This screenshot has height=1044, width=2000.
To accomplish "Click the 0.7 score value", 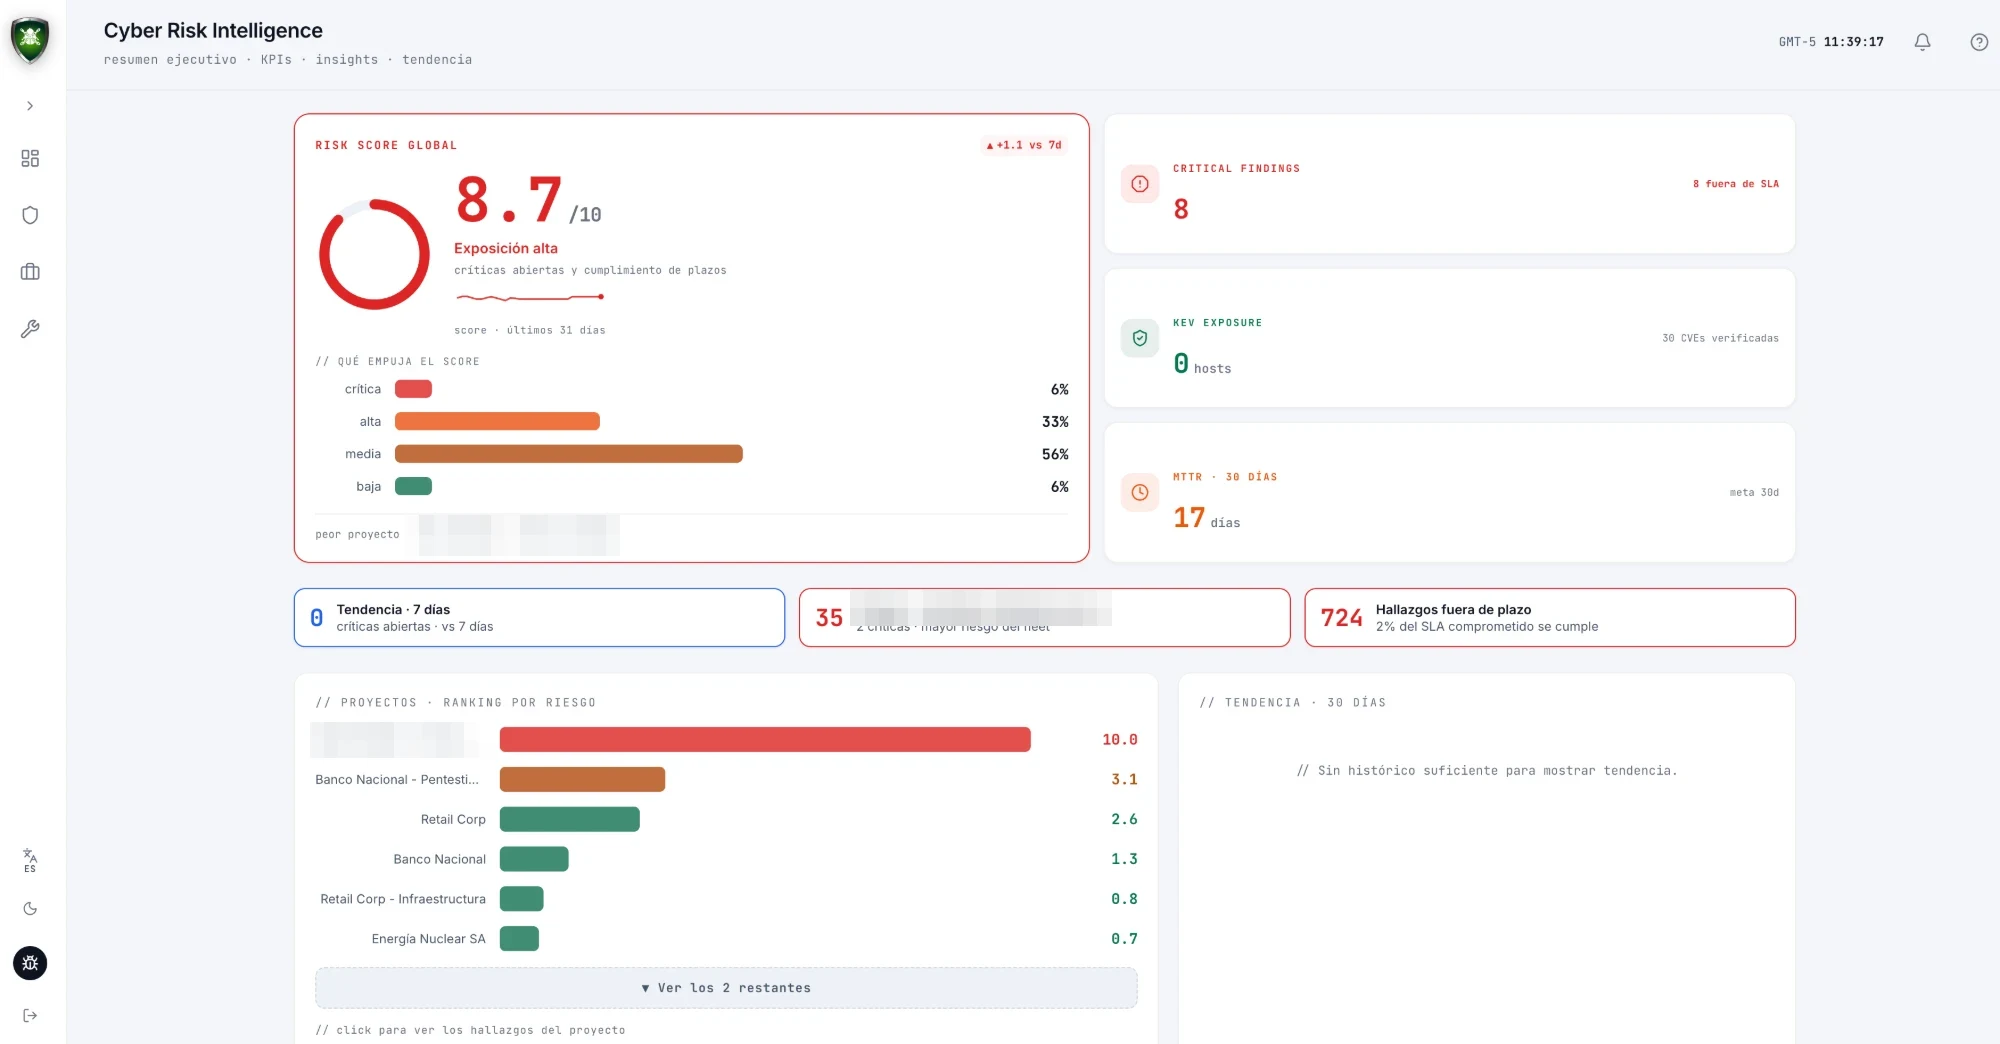I will tap(1124, 939).
